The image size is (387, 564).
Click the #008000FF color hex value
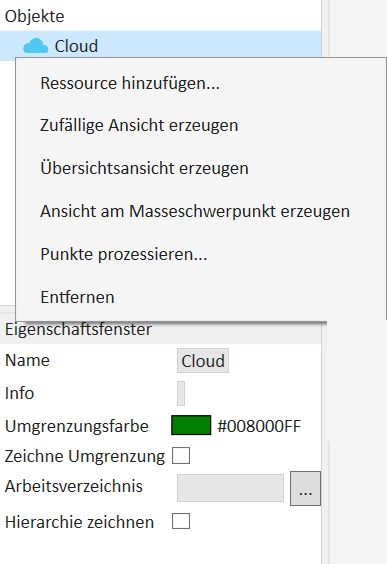point(259,426)
